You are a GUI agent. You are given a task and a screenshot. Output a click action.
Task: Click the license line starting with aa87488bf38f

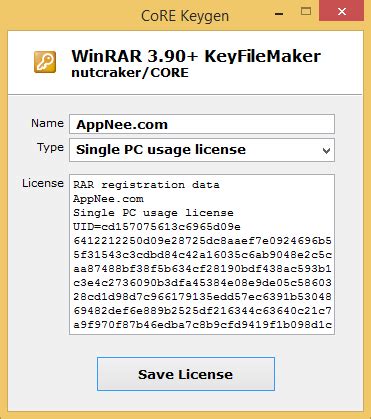202,269
